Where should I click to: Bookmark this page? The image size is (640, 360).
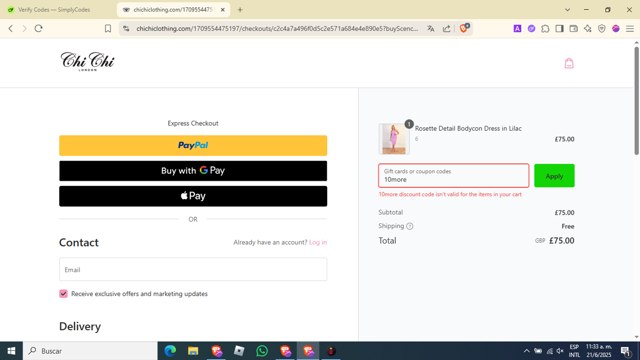[108, 29]
